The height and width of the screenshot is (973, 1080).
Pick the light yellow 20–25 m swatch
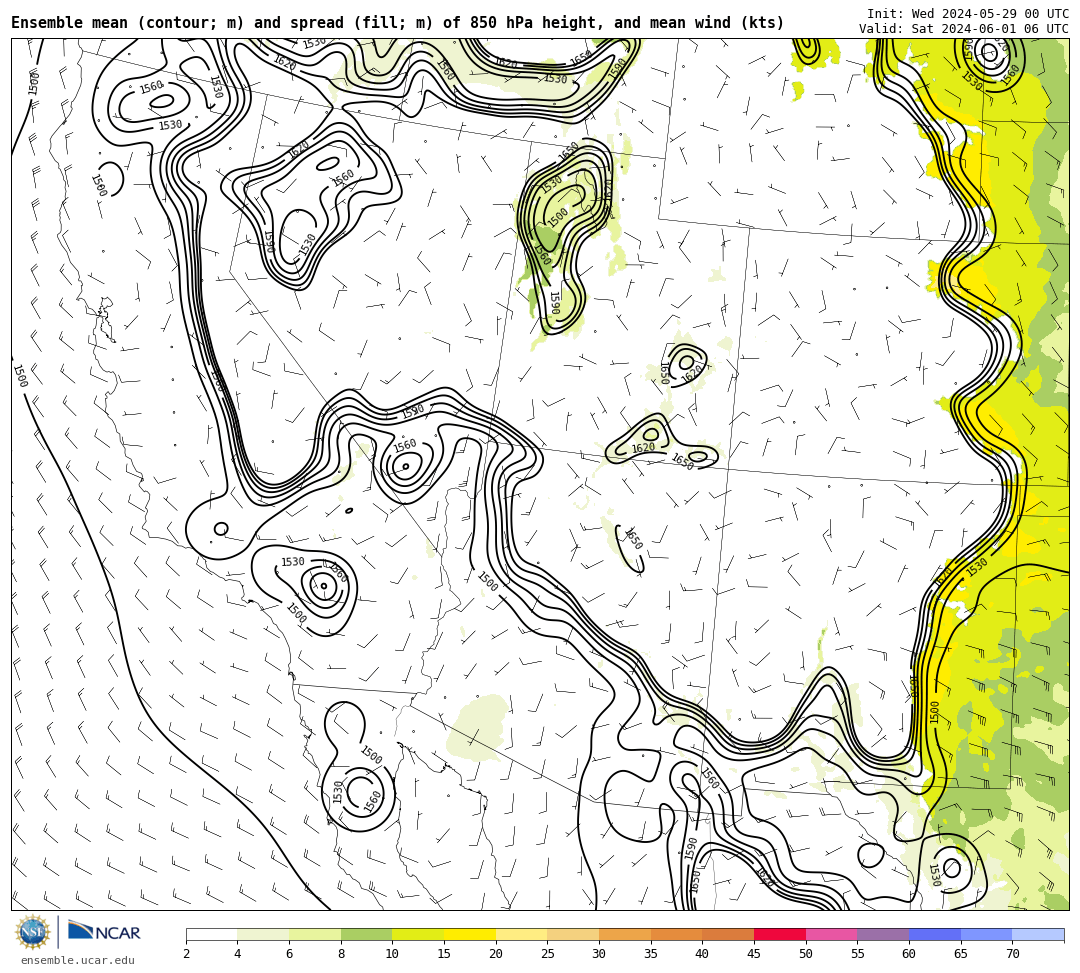point(521,934)
